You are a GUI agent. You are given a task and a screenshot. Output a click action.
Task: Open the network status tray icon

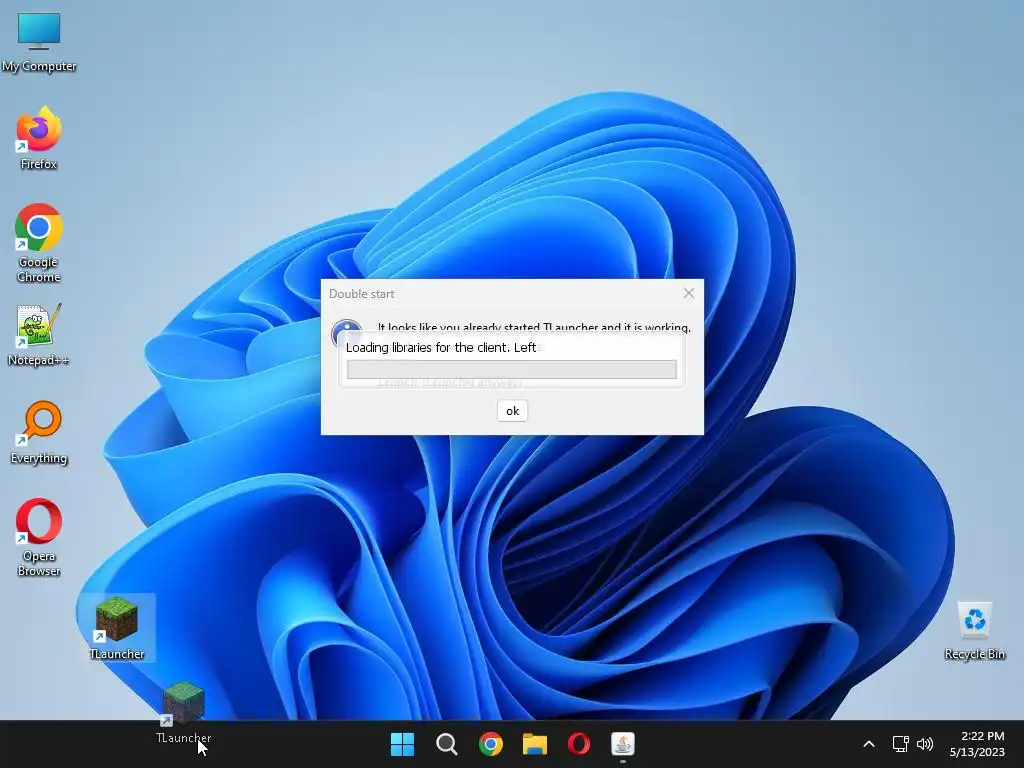pyautogui.click(x=901, y=744)
